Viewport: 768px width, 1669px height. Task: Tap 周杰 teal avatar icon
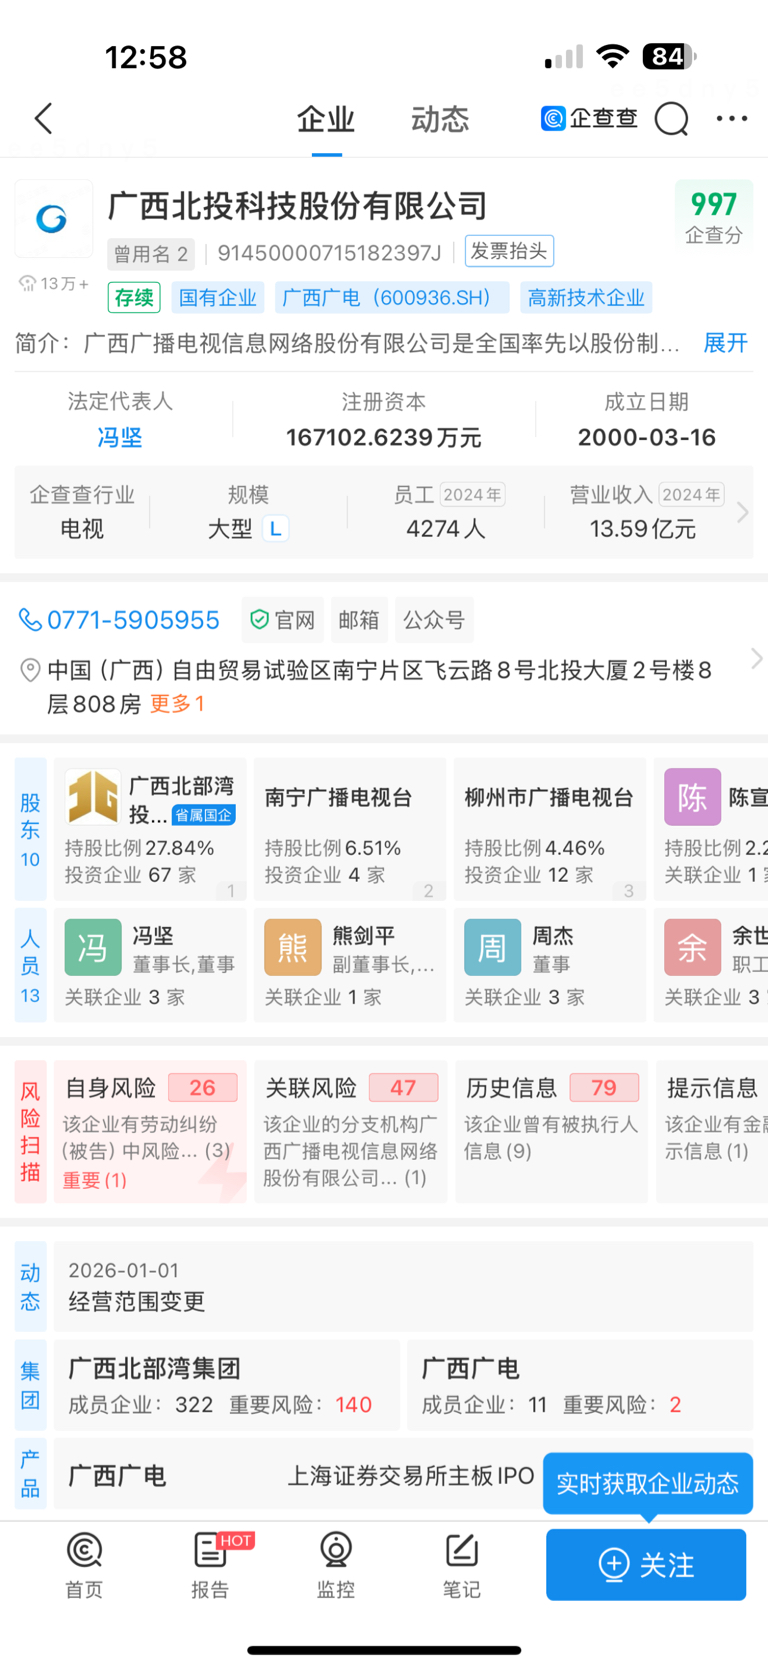pyautogui.click(x=492, y=947)
